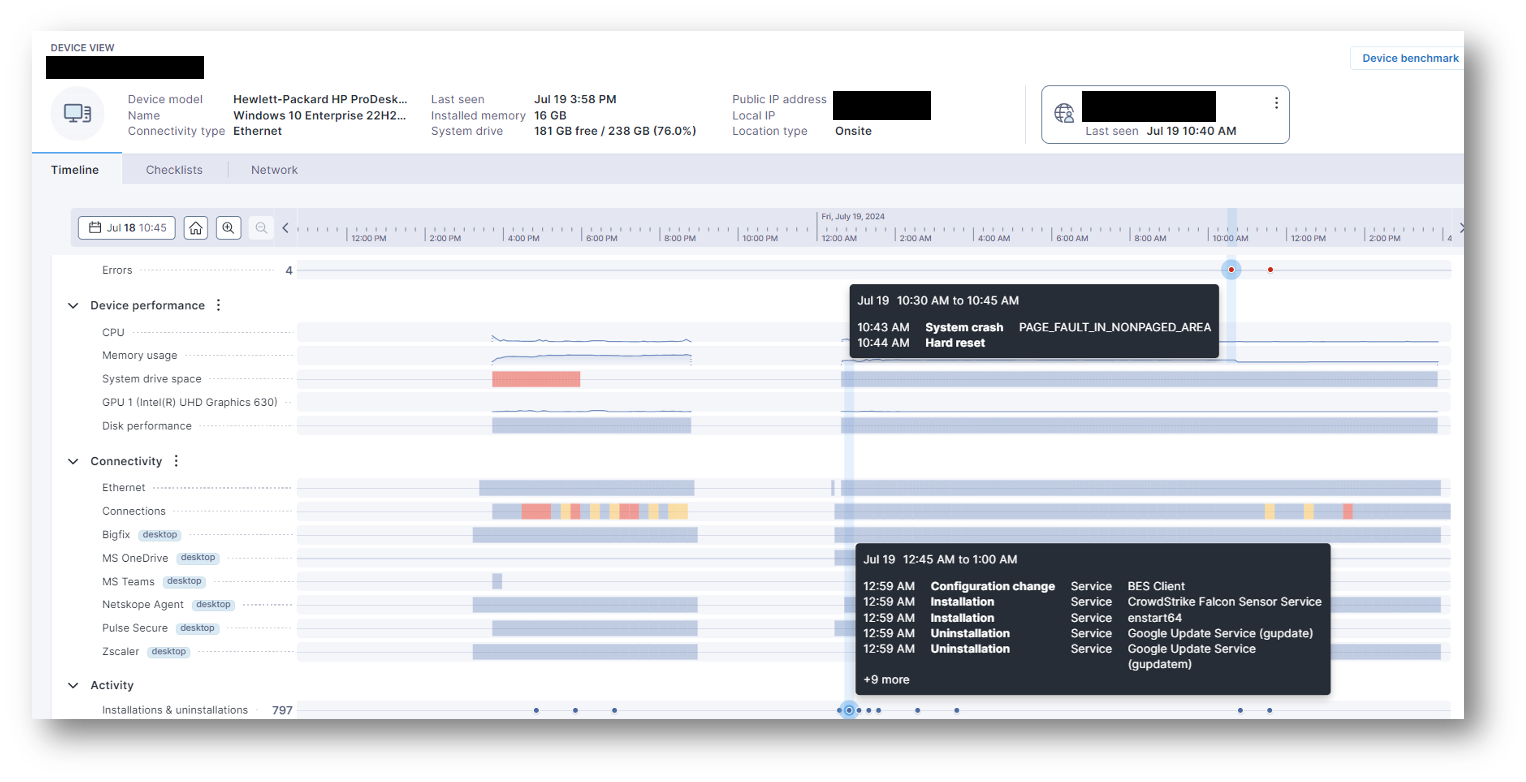1526x782 pixels.
Task: Open Device performance three-dot options menu
Action: [x=219, y=306]
